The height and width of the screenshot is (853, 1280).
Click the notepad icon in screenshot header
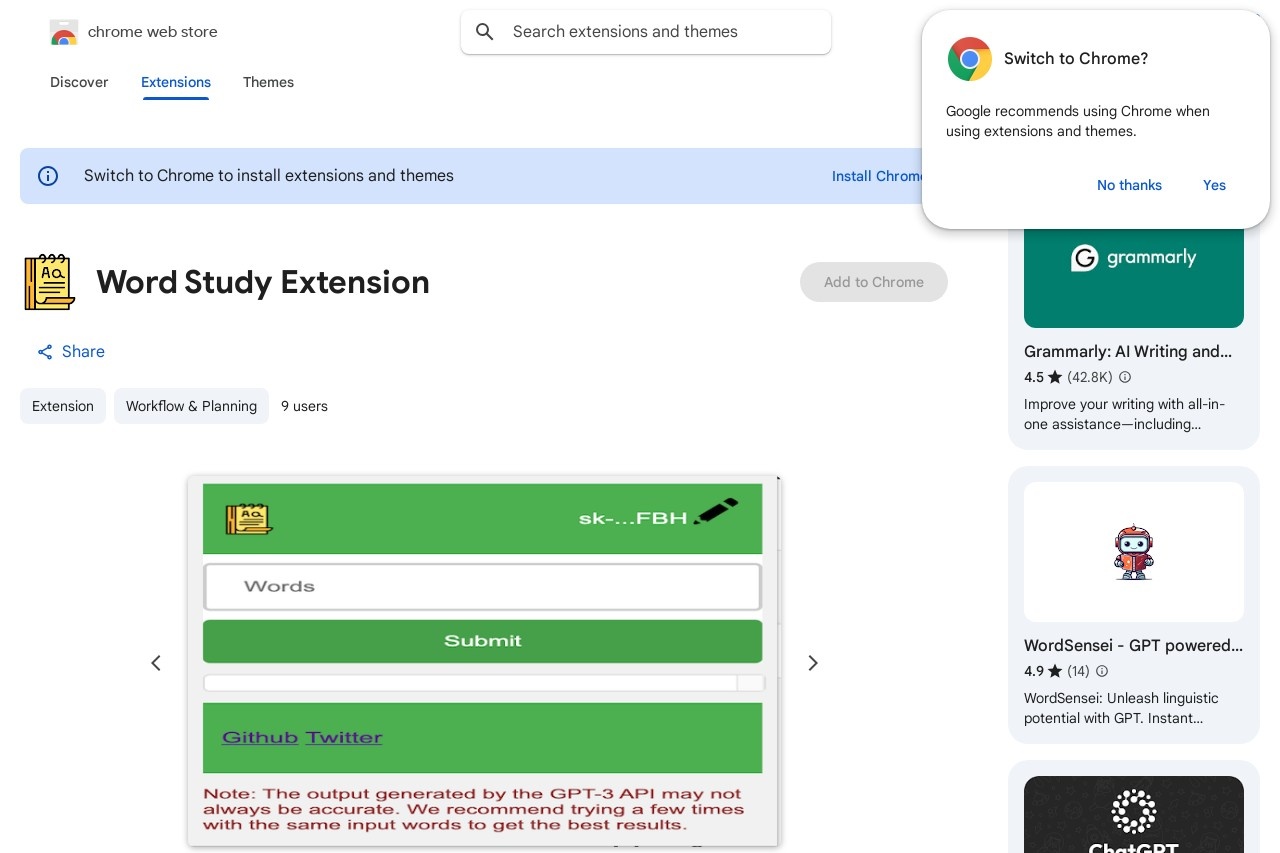coord(249,519)
